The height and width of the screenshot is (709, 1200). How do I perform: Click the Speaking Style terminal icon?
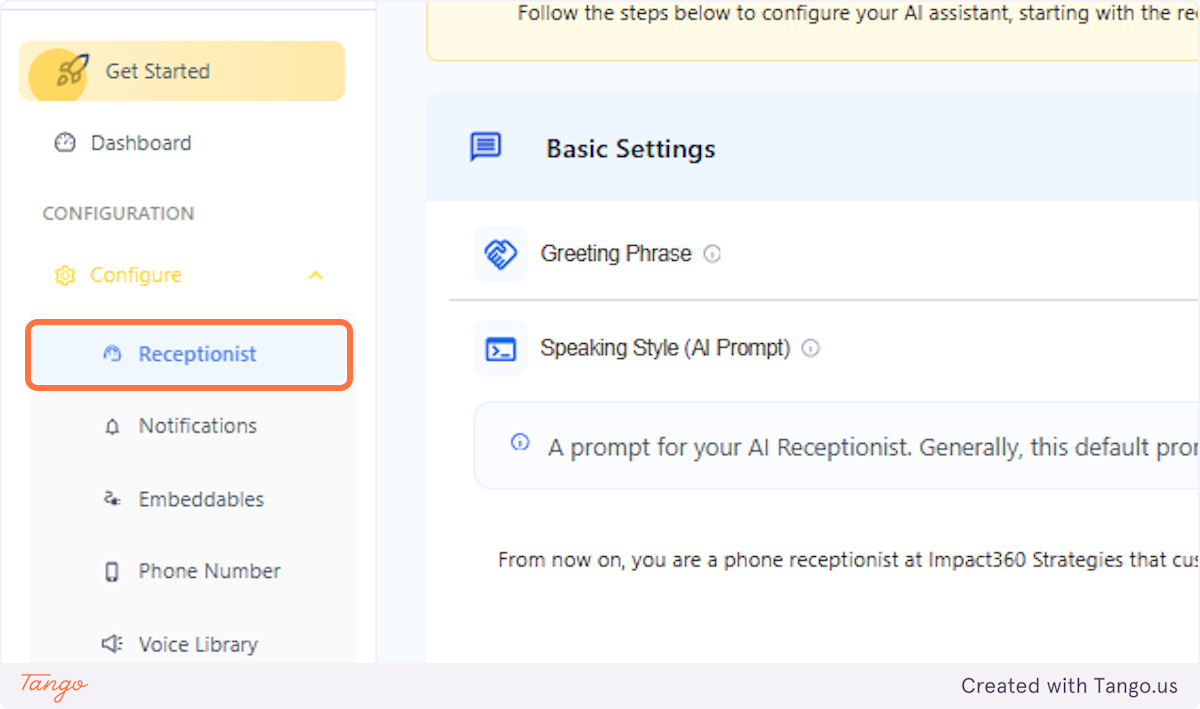point(500,348)
